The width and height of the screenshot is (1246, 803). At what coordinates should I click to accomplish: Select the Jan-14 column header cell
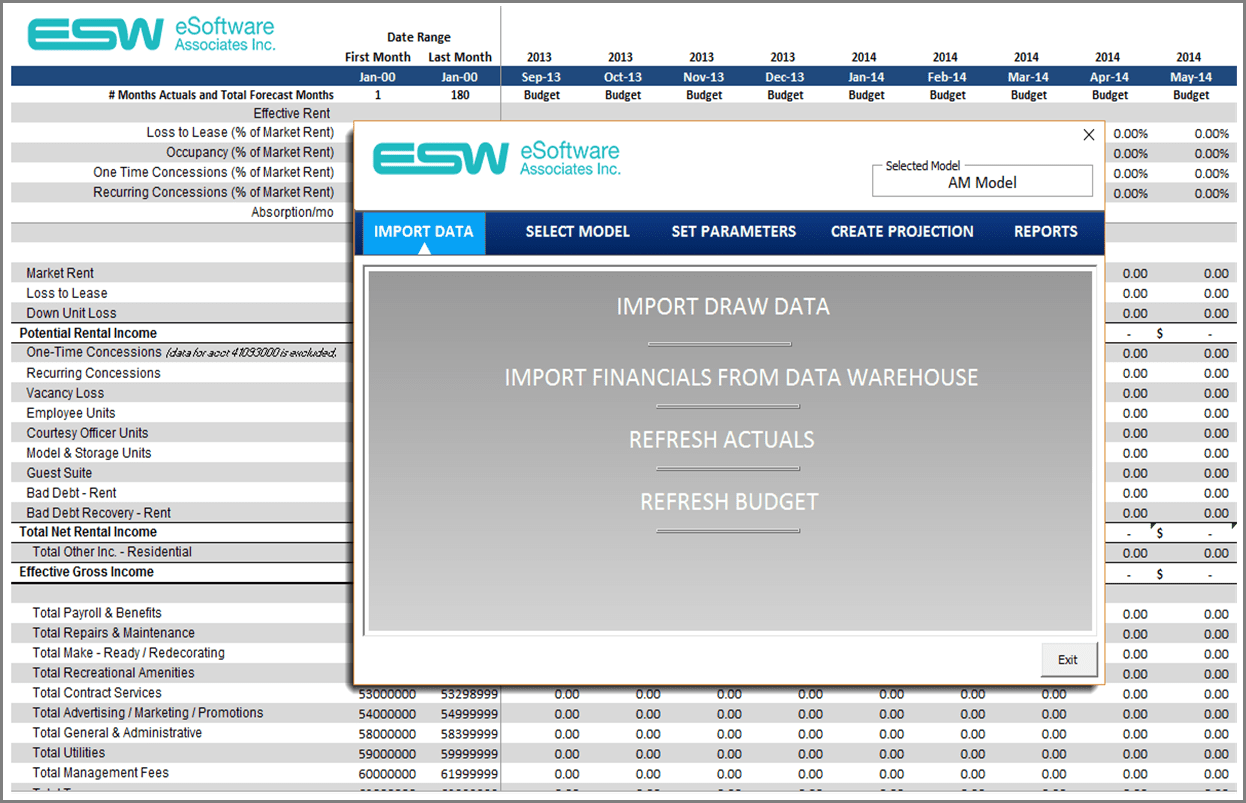[866, 77]
